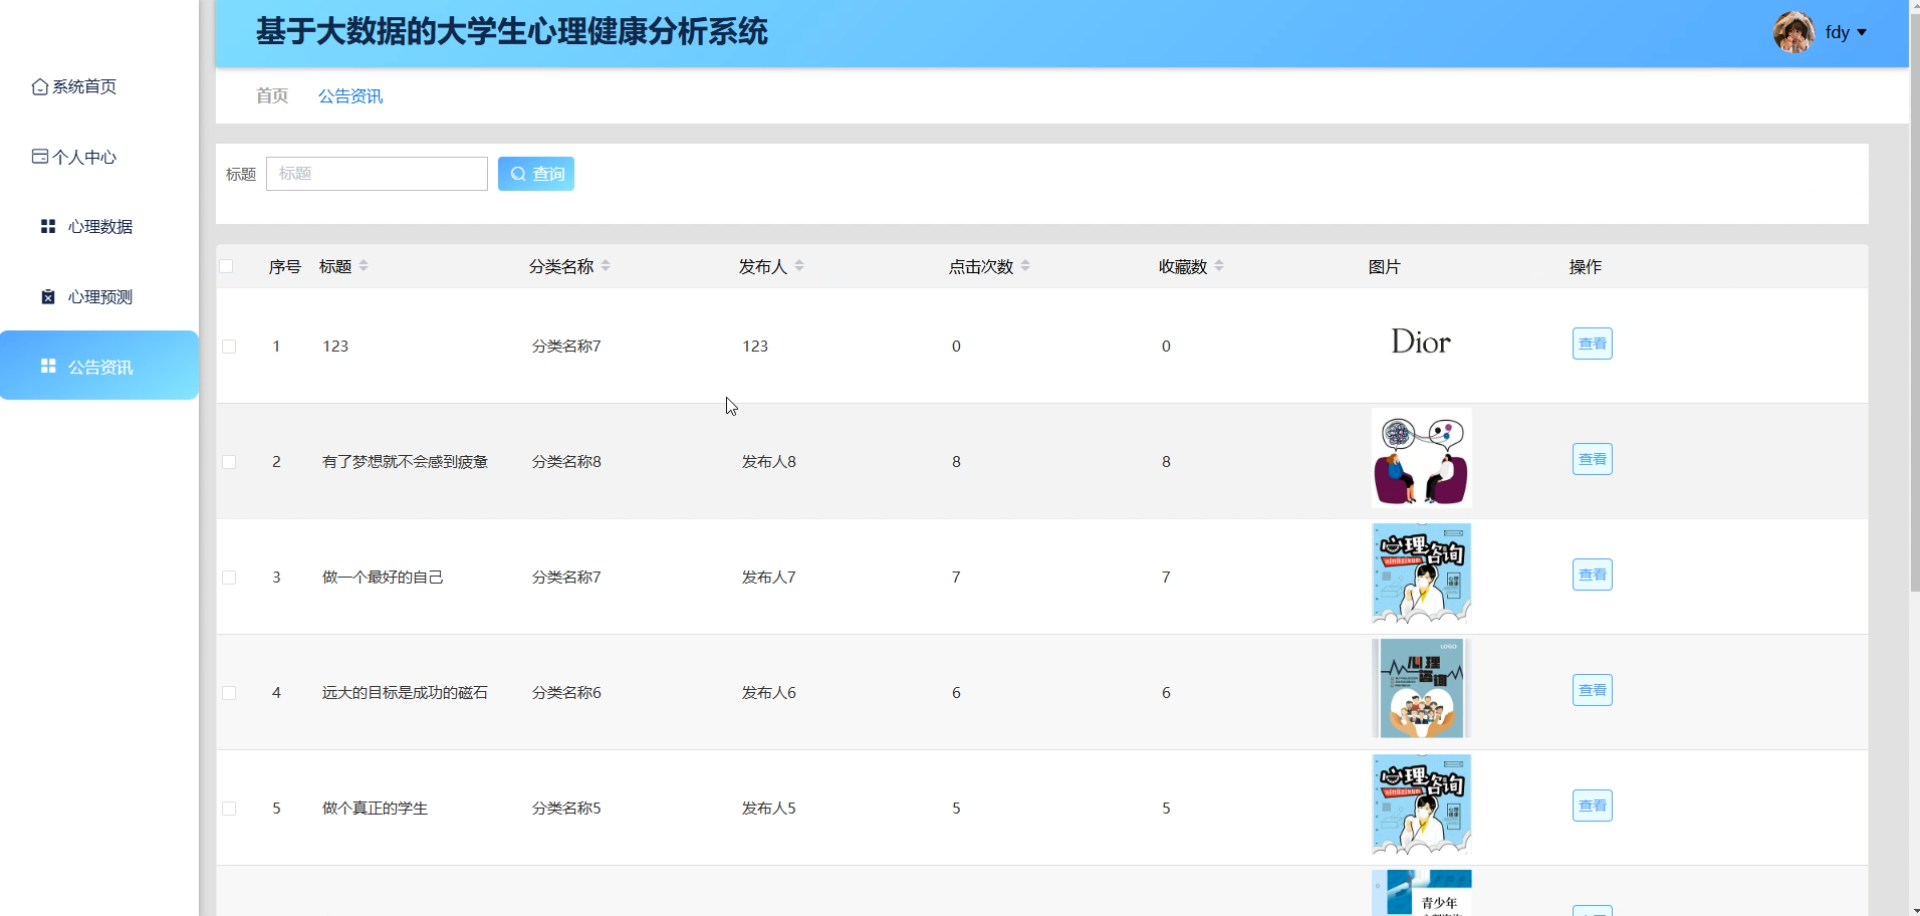Click the title 远大的目标是成功的磁石
This screenshot has width=1920, height=916.
tap(405, 693)
